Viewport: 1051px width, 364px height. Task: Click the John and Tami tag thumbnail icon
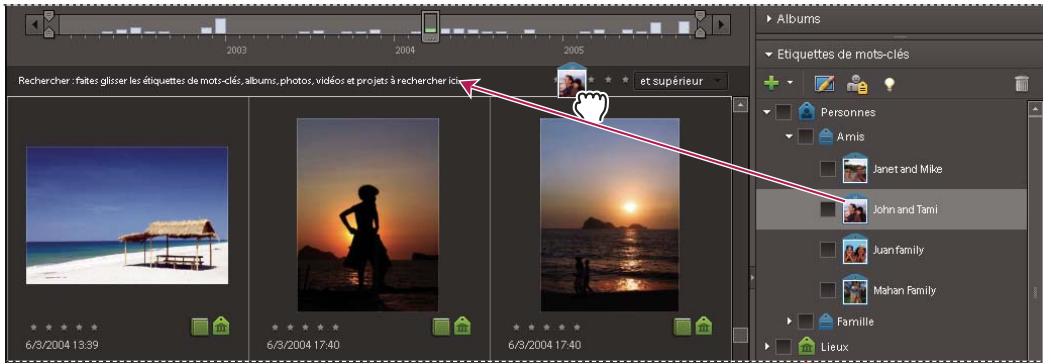[855, 208]
